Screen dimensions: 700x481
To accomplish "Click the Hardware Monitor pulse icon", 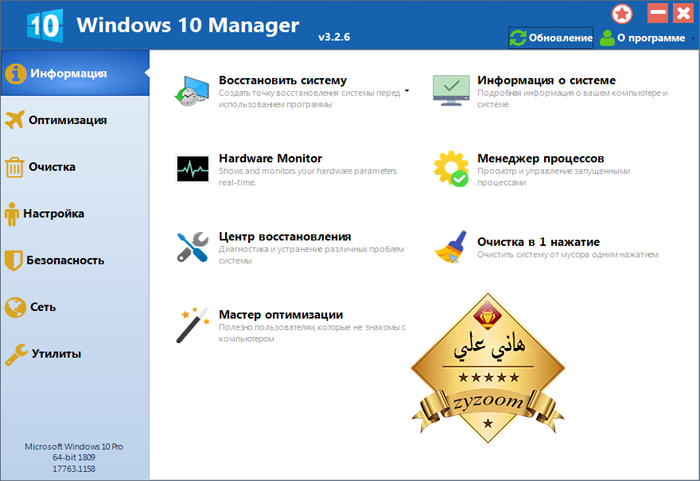I will [x=192, y=169].
